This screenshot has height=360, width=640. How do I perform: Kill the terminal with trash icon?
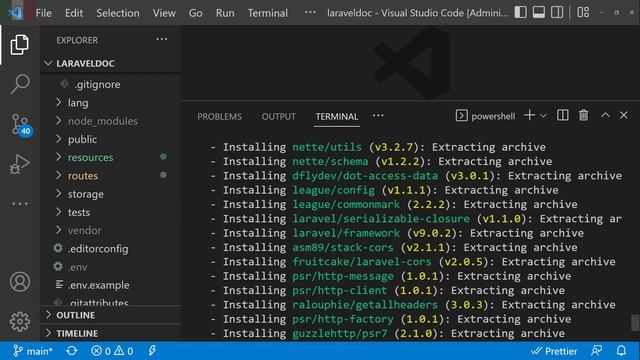584,116
